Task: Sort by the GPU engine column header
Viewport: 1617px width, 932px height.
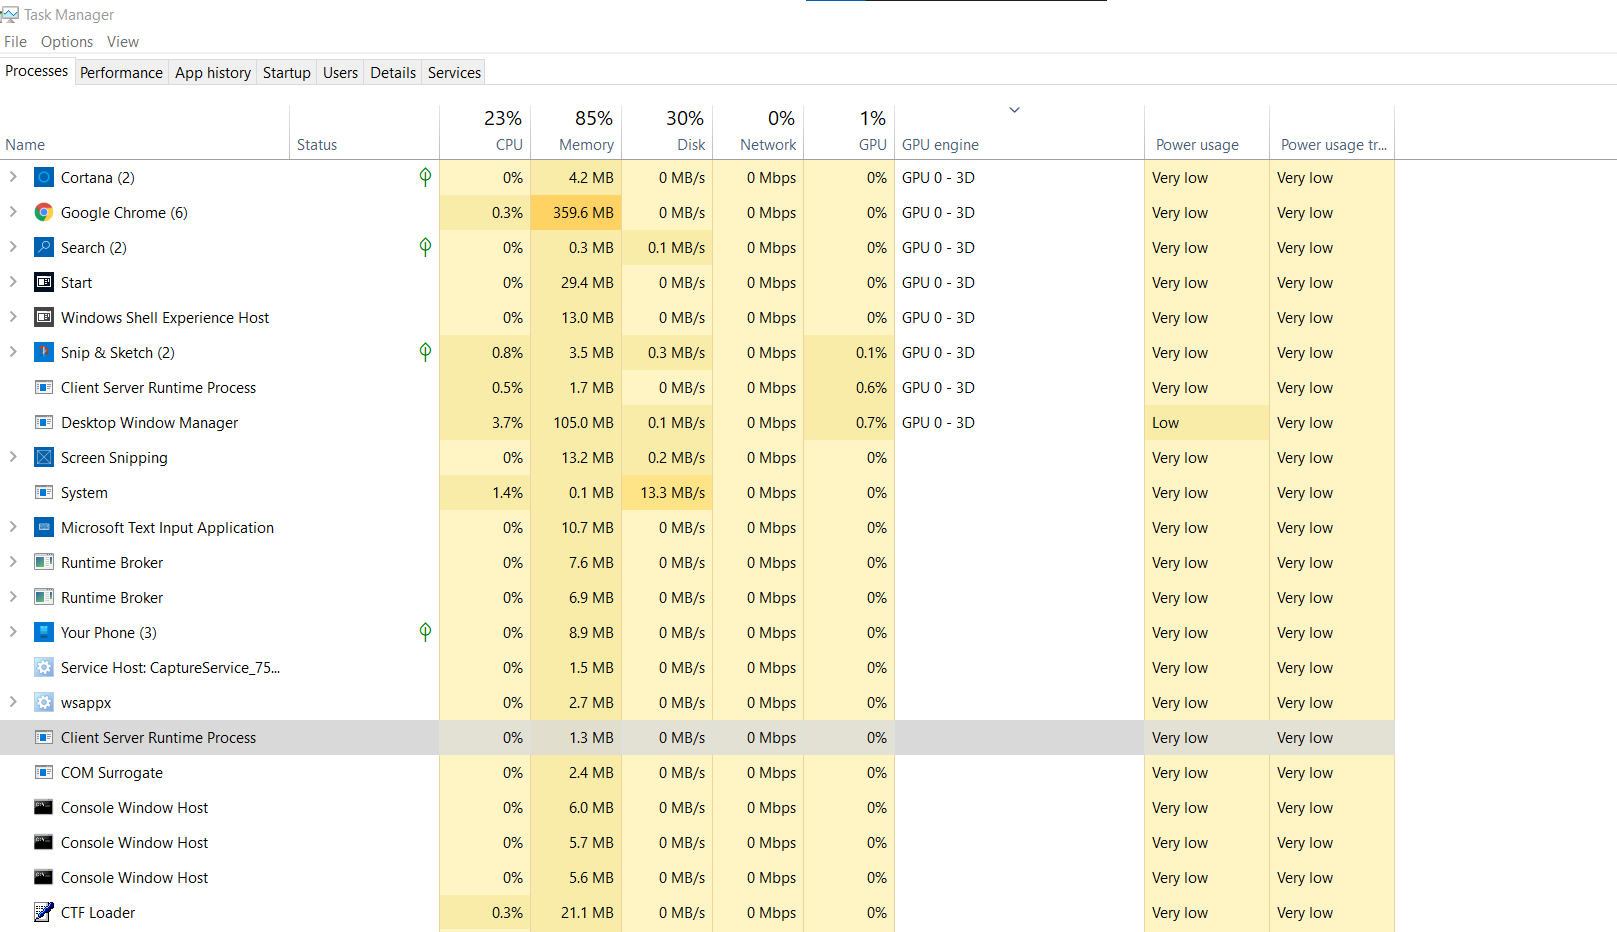Action: (1020, 132)
